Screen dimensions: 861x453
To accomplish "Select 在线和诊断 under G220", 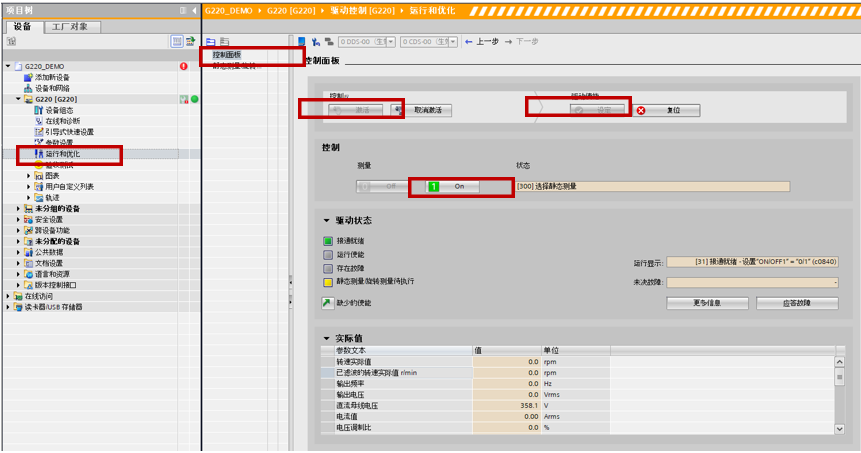I will pyautogui.click(x=62, y=121).
